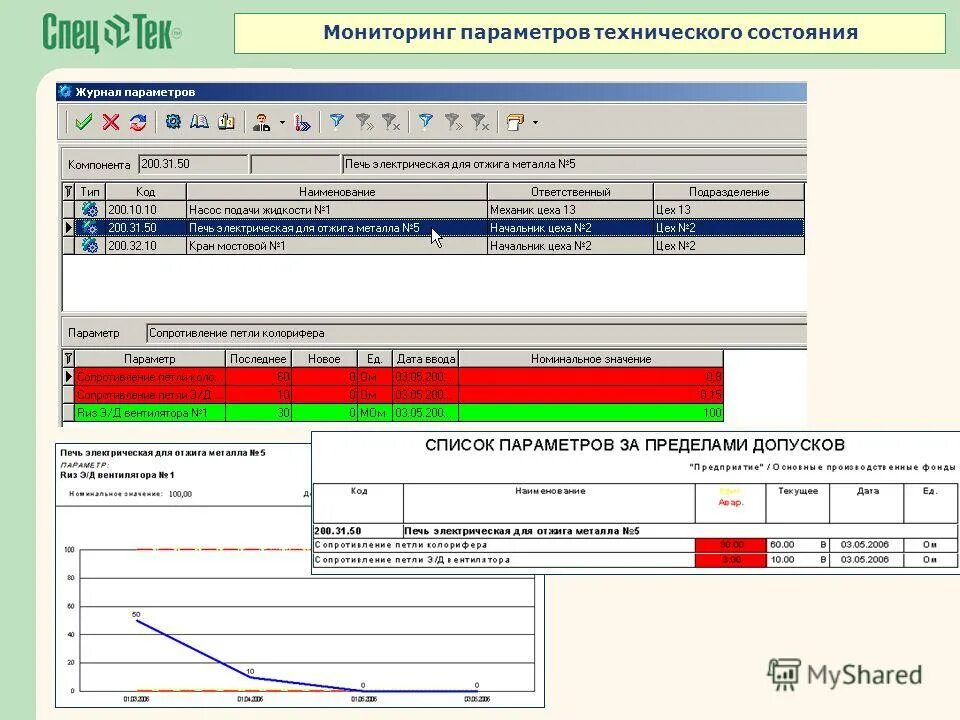This screenshot has height=720, width=960.
Task: Toggle the filter icon in Тип column header
Action: pyautogui.click(x=66, y=191)
